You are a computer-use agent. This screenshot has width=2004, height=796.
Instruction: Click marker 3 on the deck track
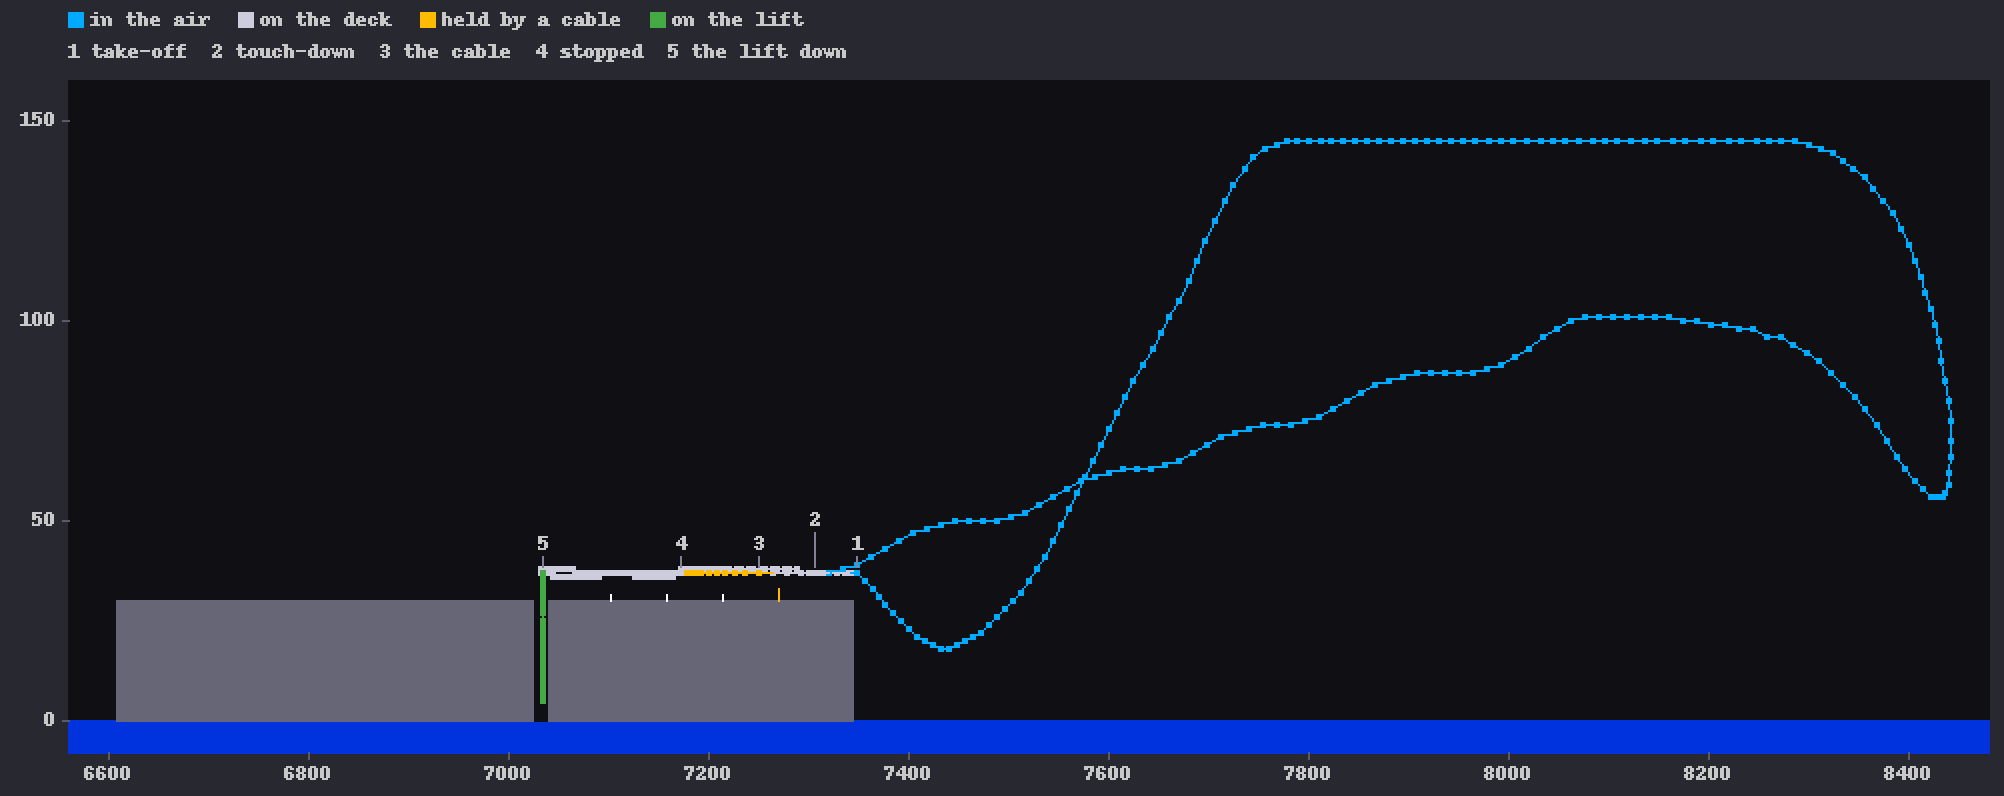click(x=759, y=544)
